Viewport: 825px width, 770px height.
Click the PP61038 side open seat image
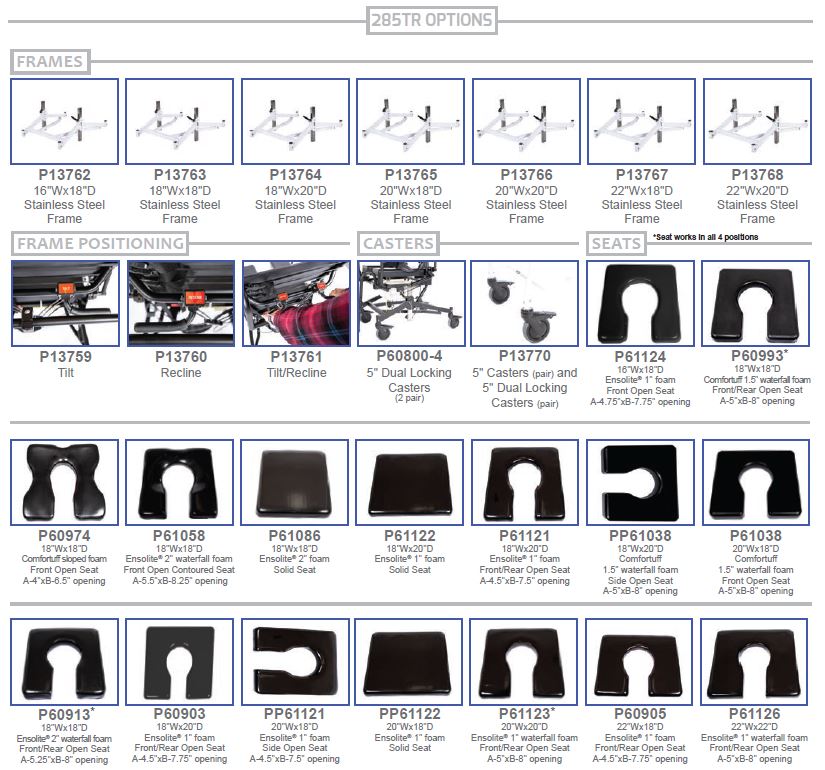point(641,482)
